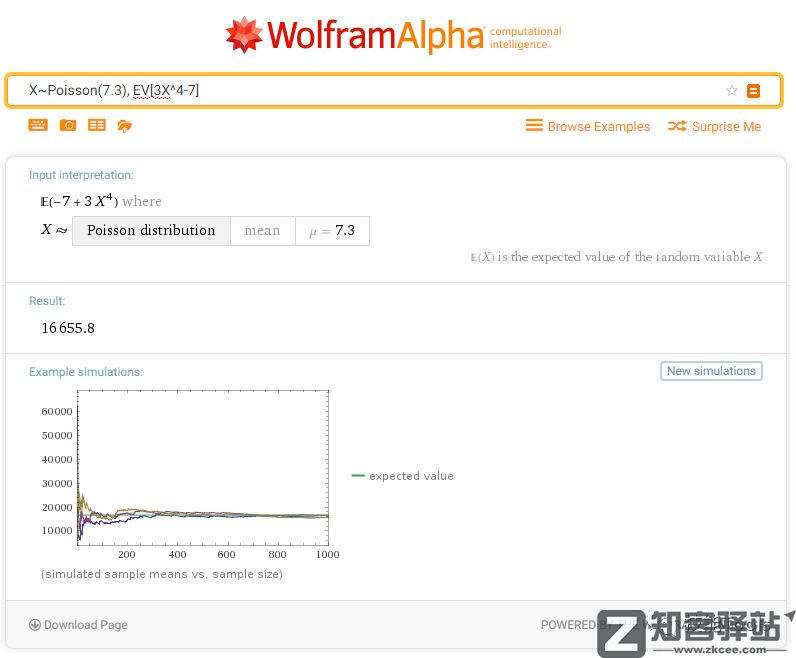Click the mean parameter cell
The image size is (796, 658).
coord(262,230)
